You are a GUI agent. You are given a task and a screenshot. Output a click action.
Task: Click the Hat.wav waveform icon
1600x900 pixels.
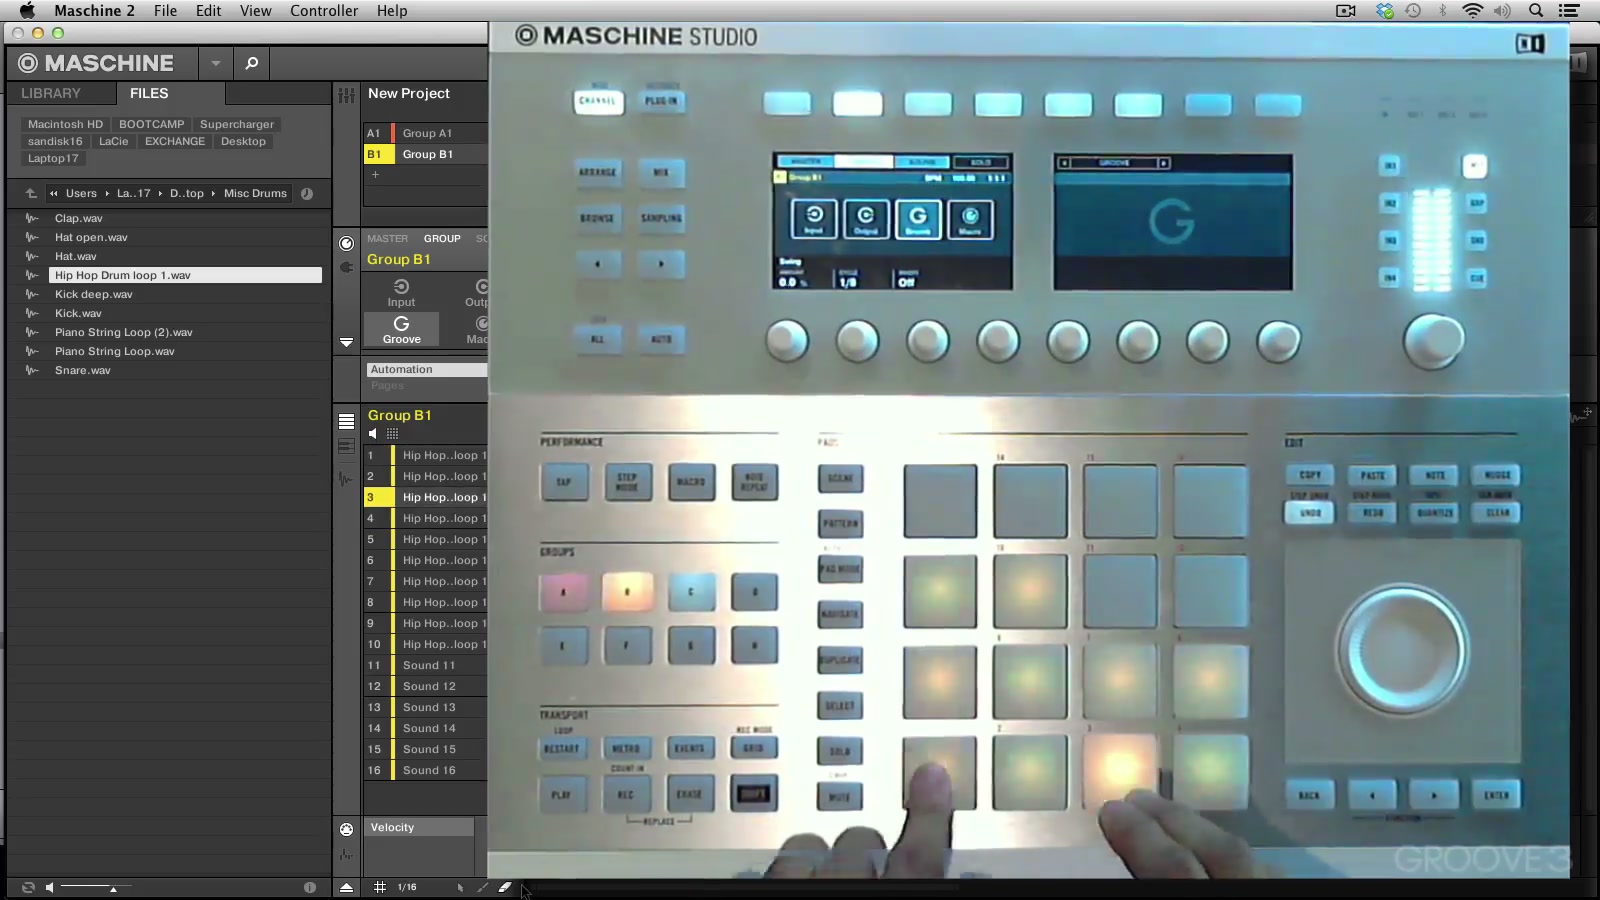(x=32, y=256)
